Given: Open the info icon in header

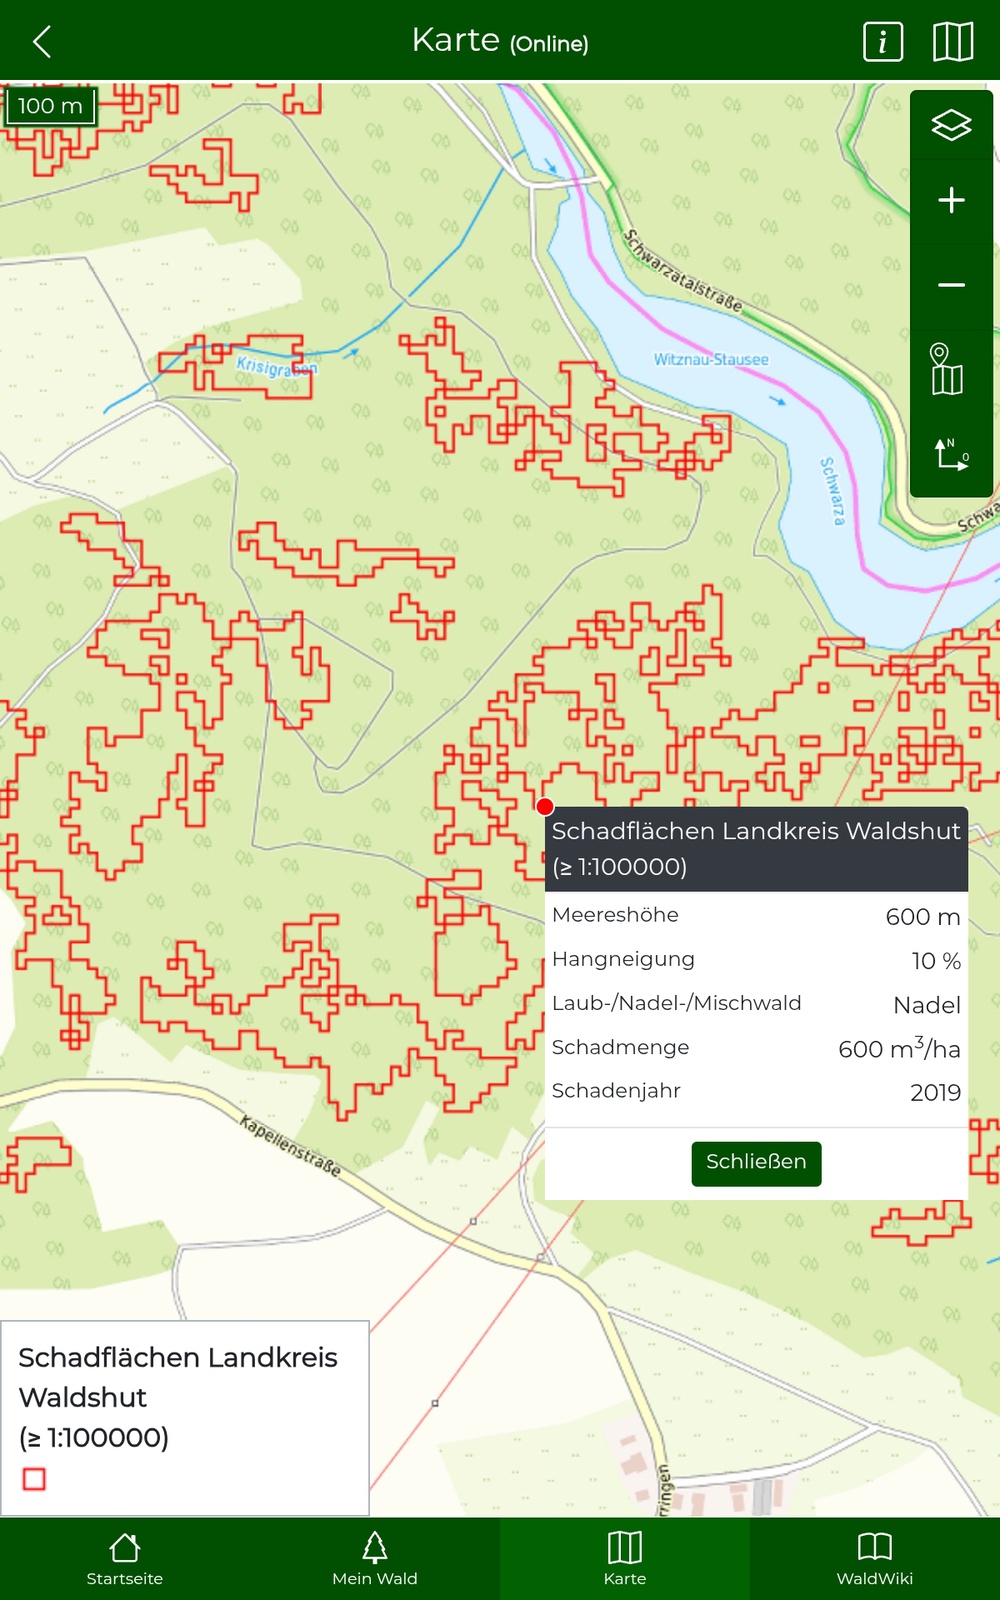Looking at the screenshot, I should pos(882,42).
